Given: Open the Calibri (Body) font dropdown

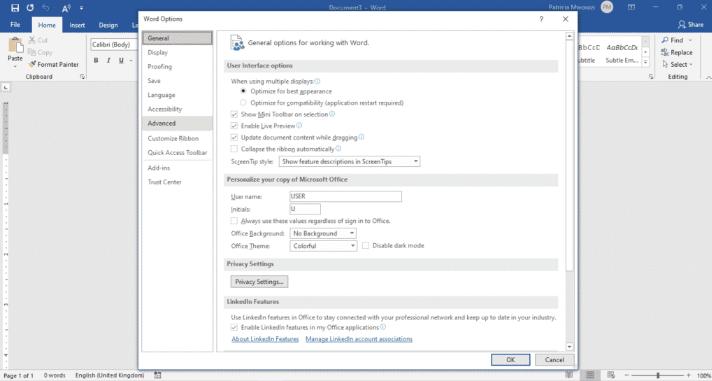Looking at the screenshot, I should point(114,45).
